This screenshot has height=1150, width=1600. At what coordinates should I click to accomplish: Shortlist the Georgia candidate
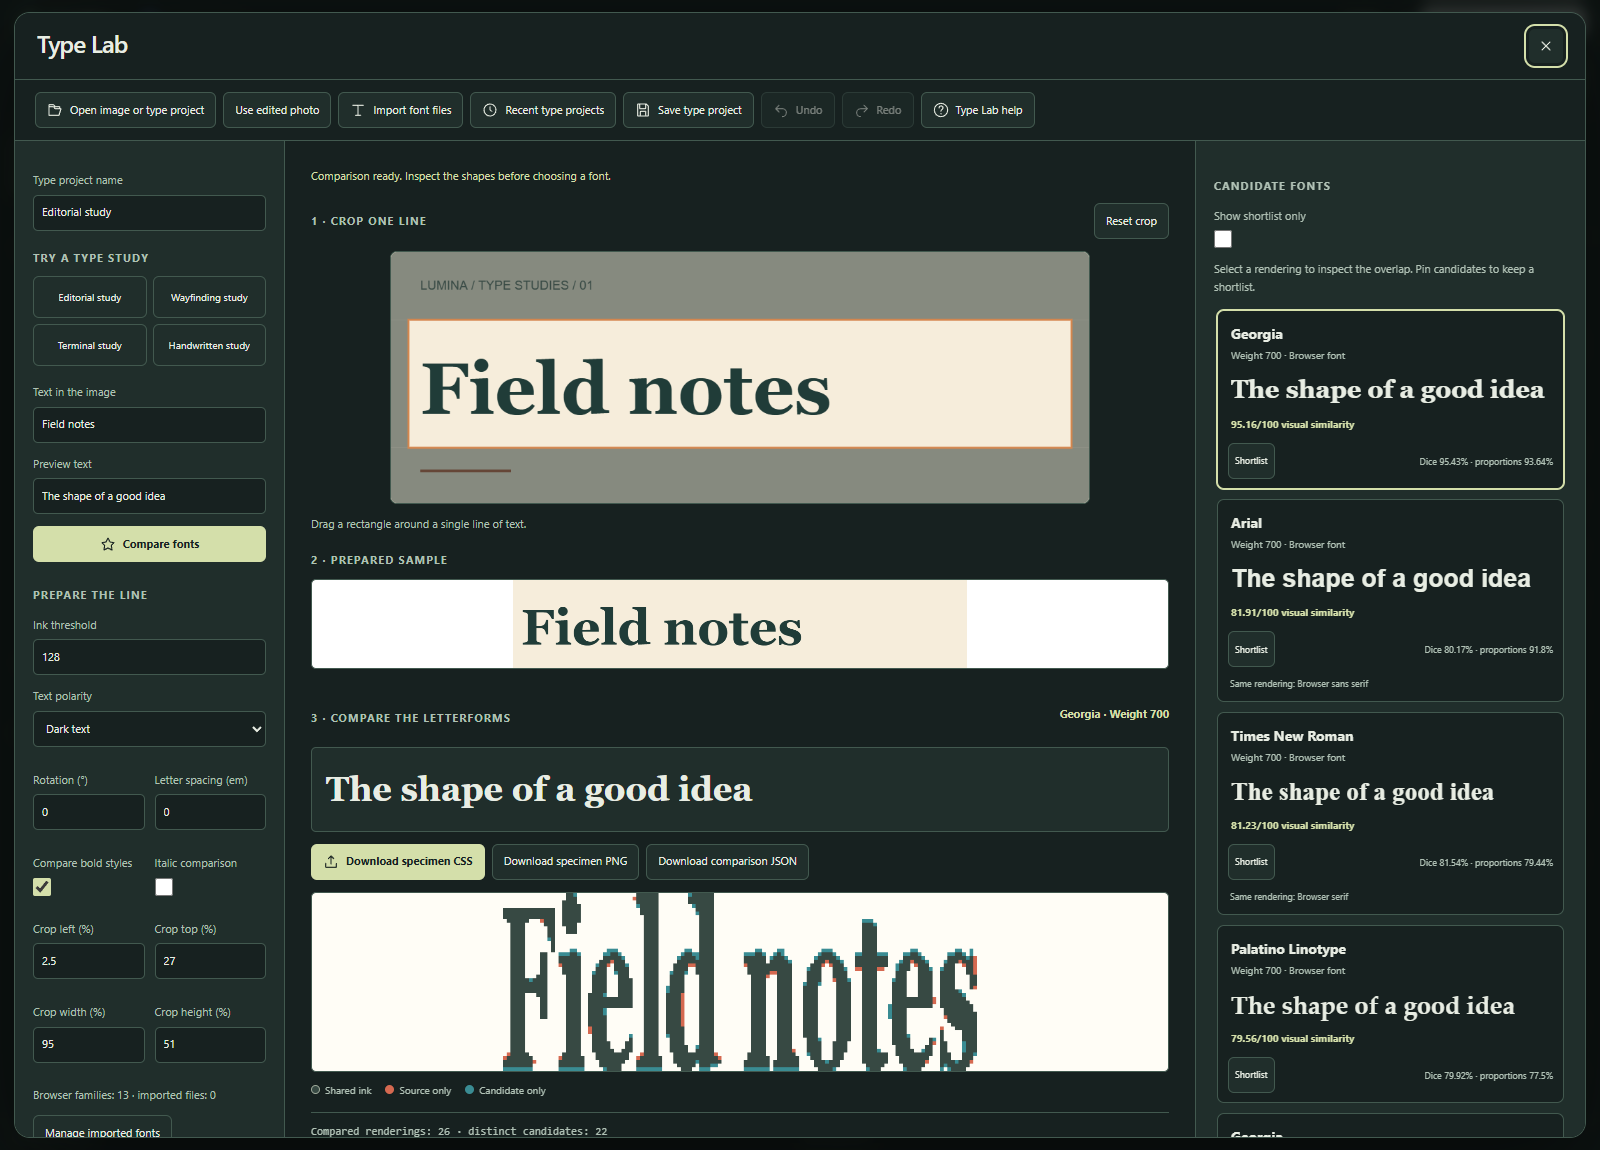(x=1251, y=461)
